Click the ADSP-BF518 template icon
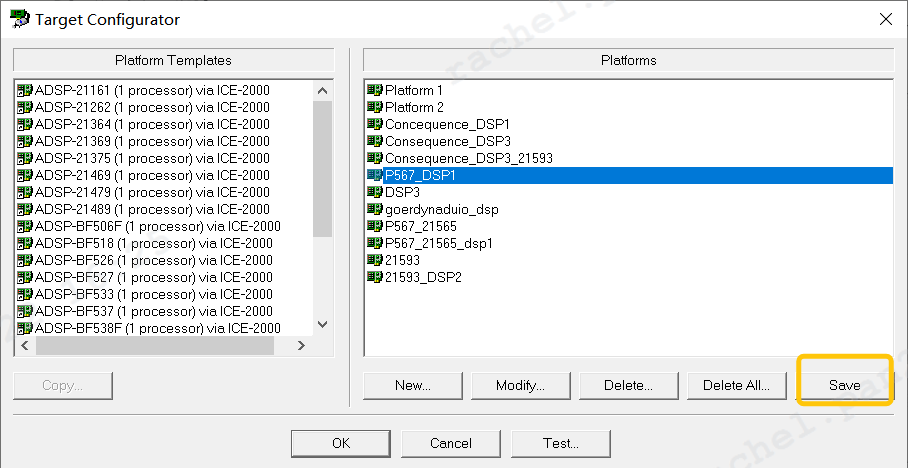Screen dimensions: 908x468 pyautogui.click(x=25, y=243)
